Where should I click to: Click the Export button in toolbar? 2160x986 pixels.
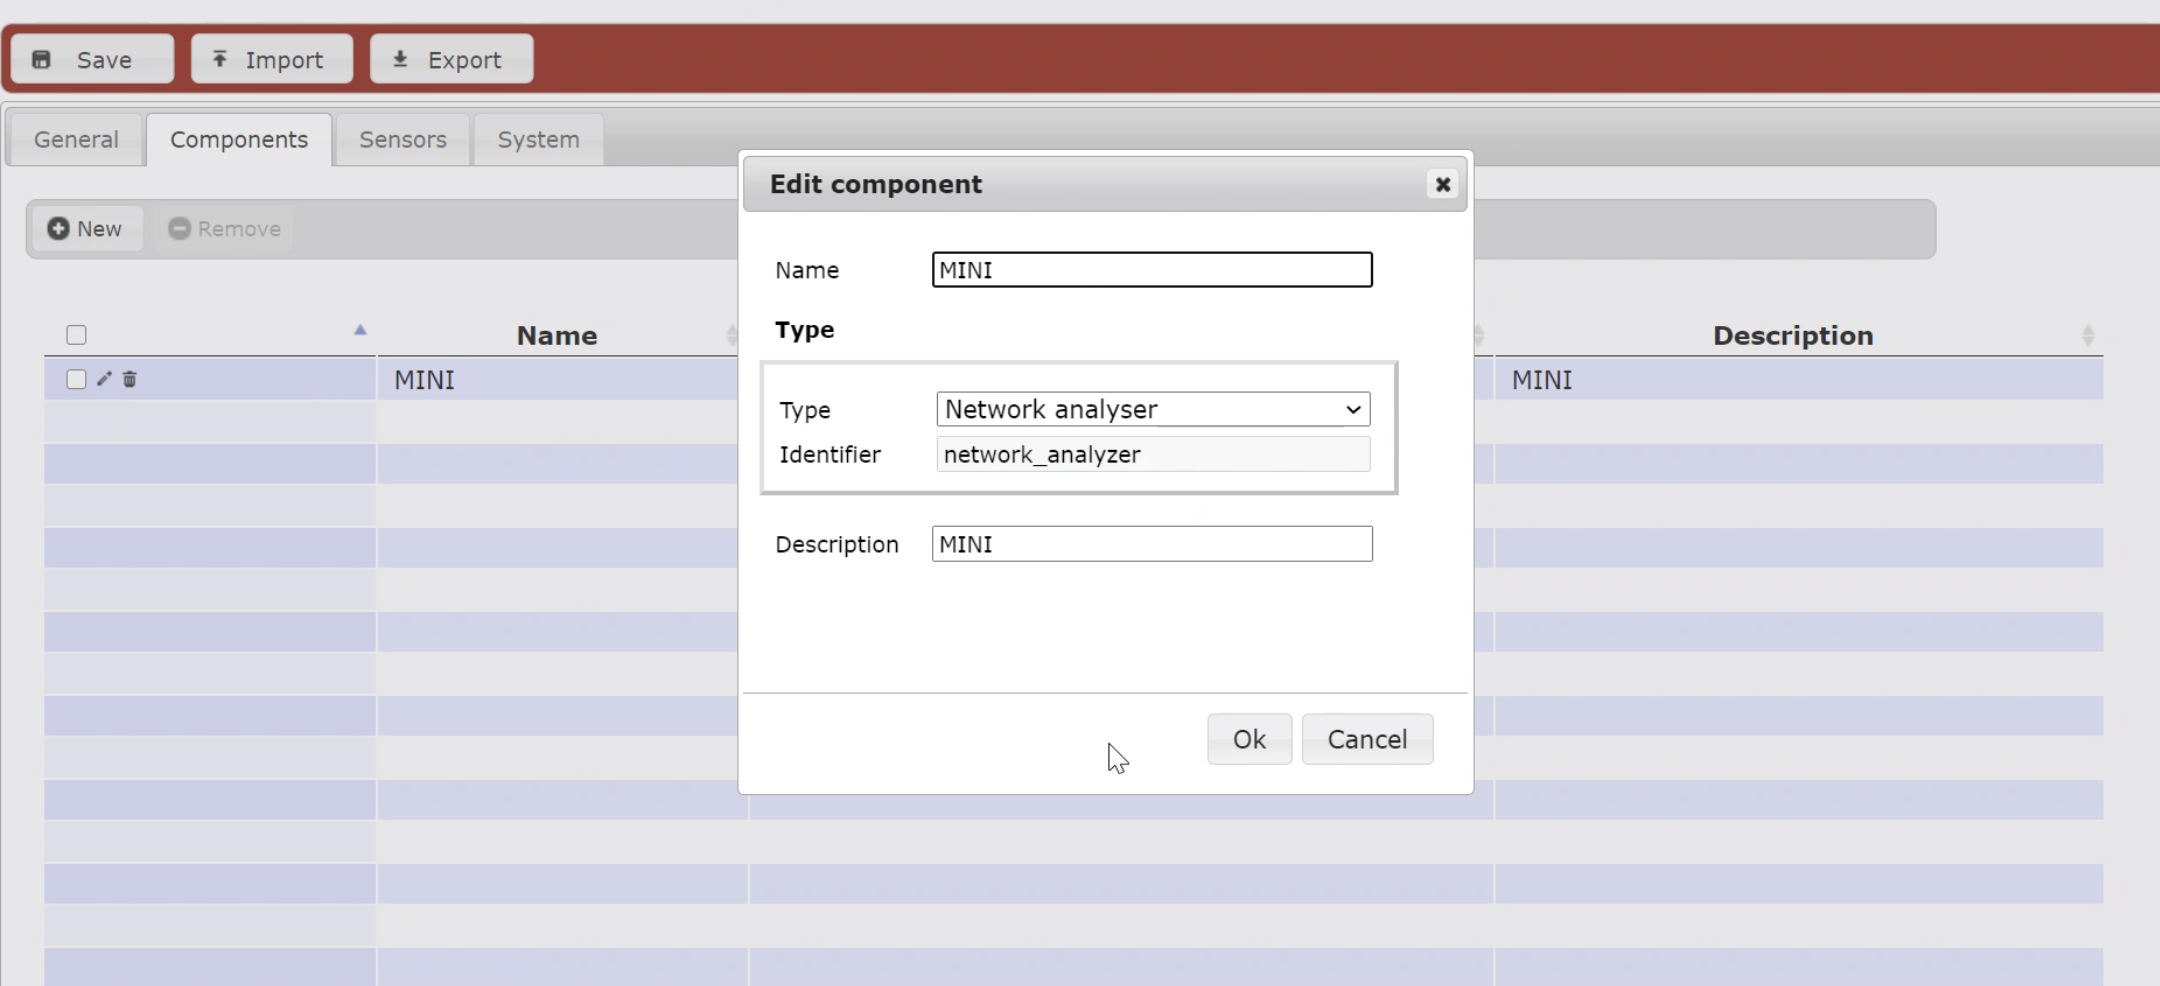click(451, 60)
